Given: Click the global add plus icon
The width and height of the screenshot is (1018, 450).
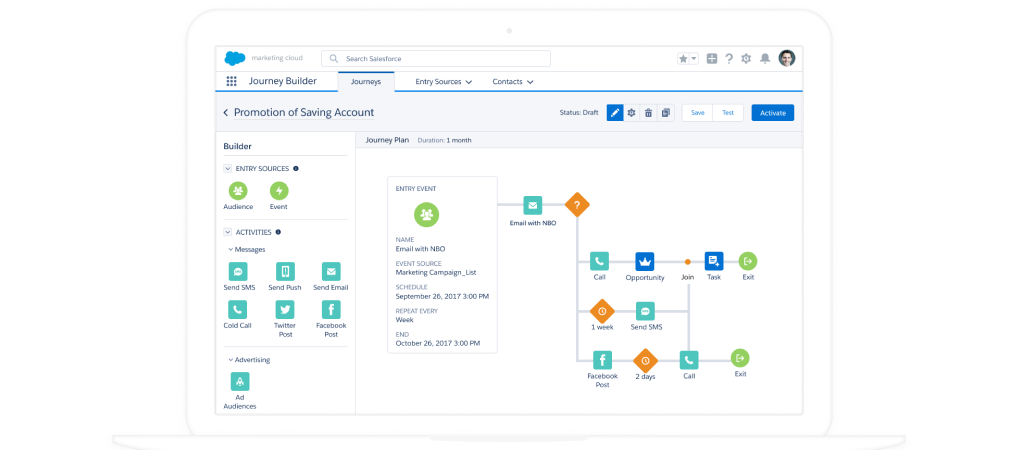Looking at the screenshot, I should click(x=712, y=58).
